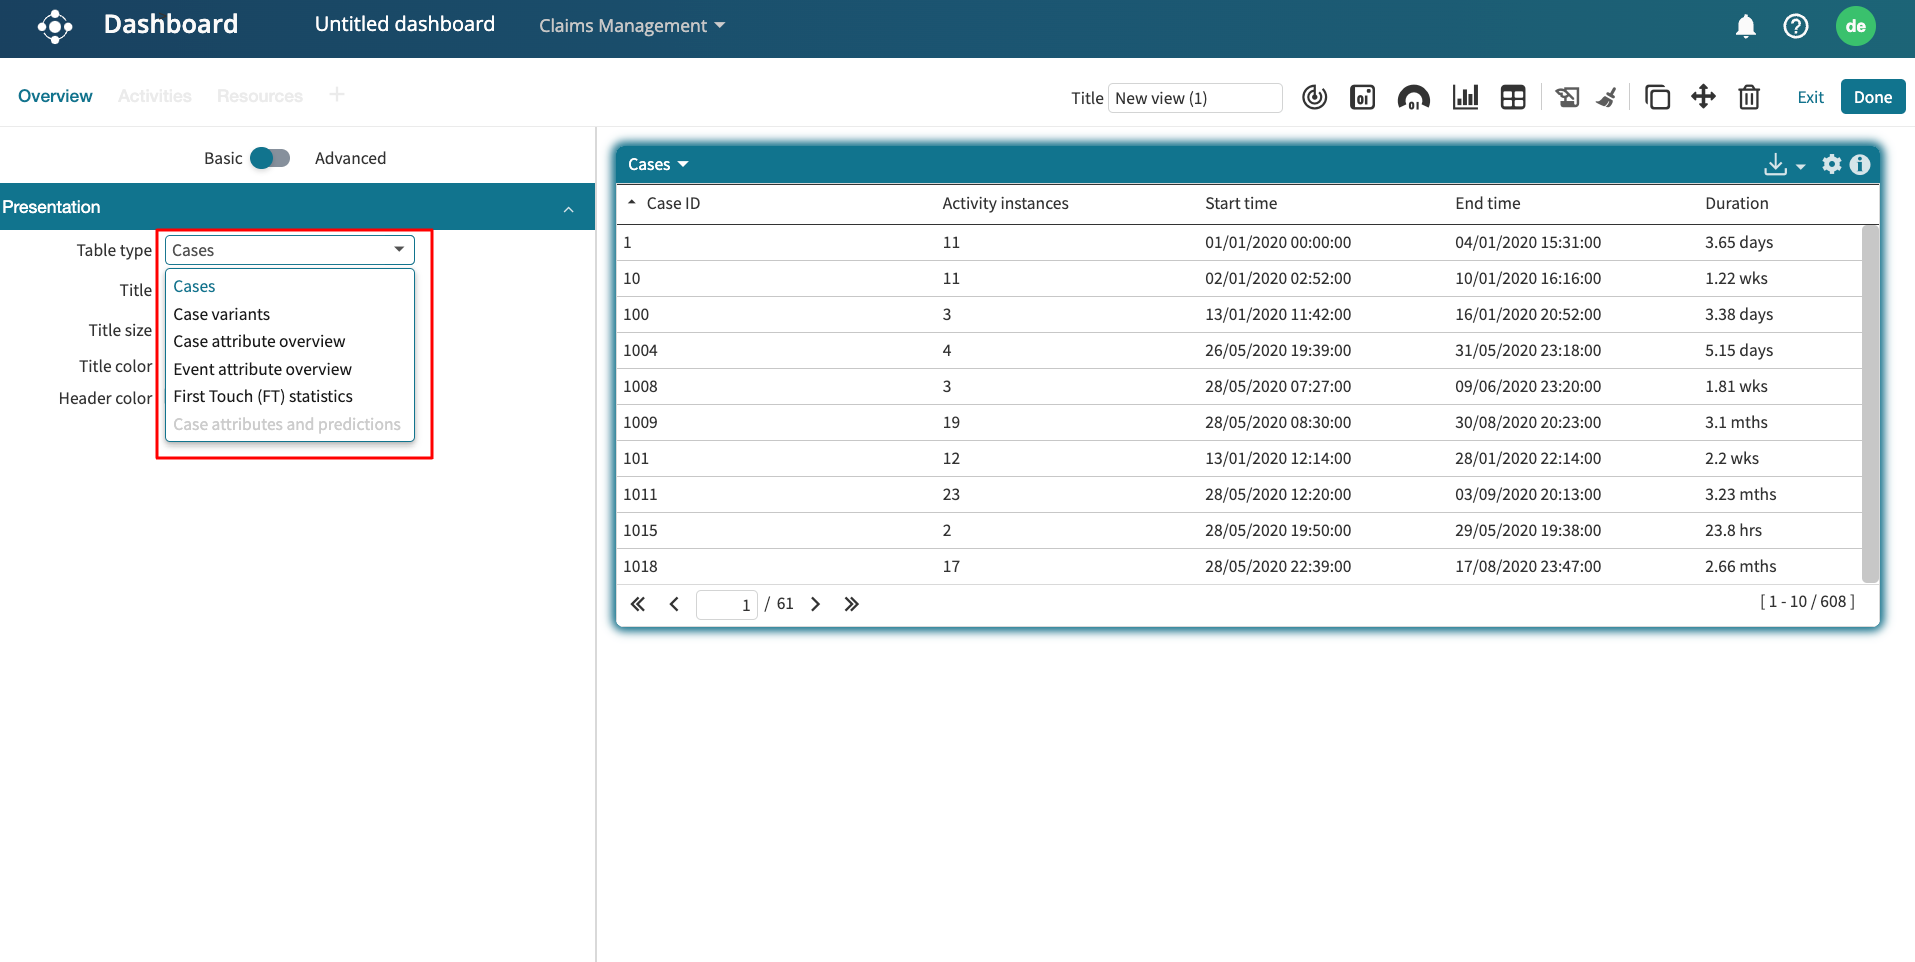The image size is (1915, 962).
Task: Collapse the Presentation section
Action: [568, 208]
